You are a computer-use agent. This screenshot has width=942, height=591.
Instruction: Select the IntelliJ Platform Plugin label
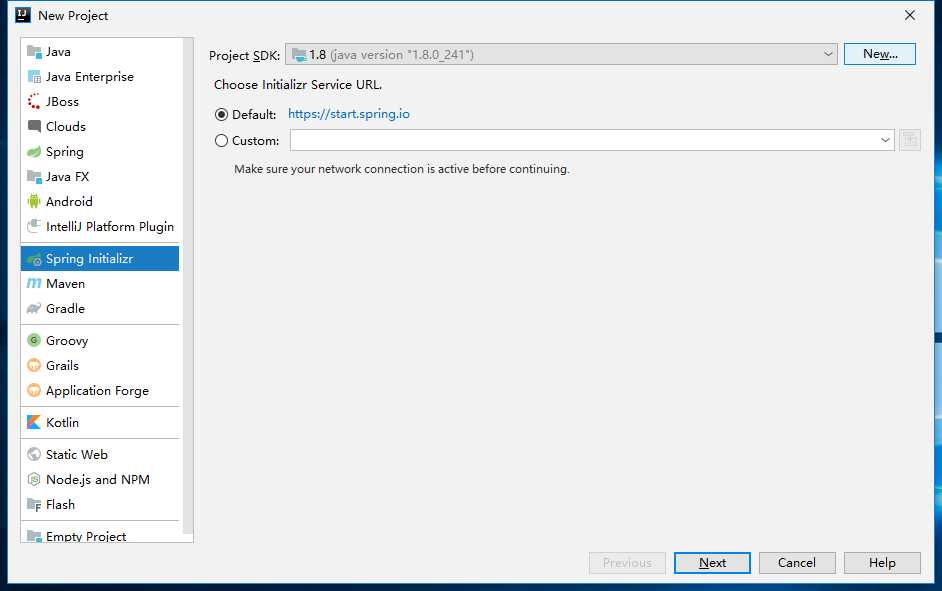click(x=110, y=226)
